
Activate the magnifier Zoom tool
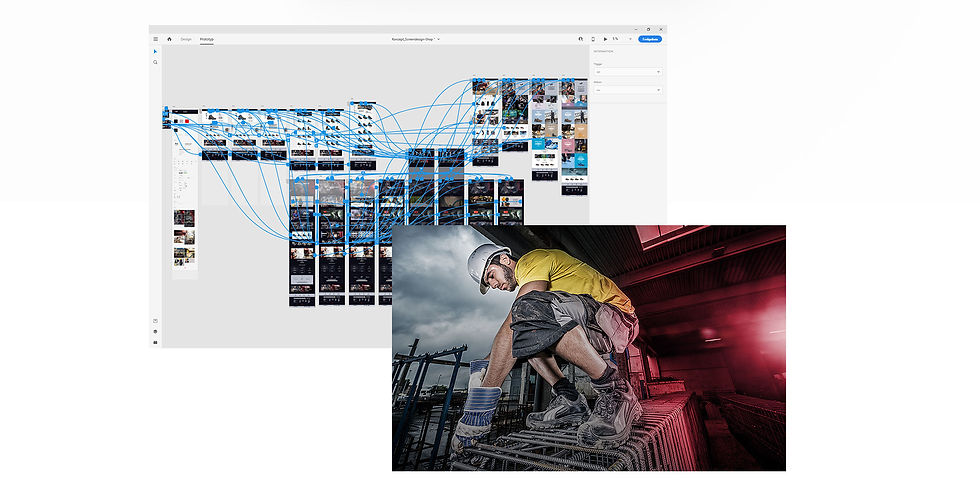point(156,63)
